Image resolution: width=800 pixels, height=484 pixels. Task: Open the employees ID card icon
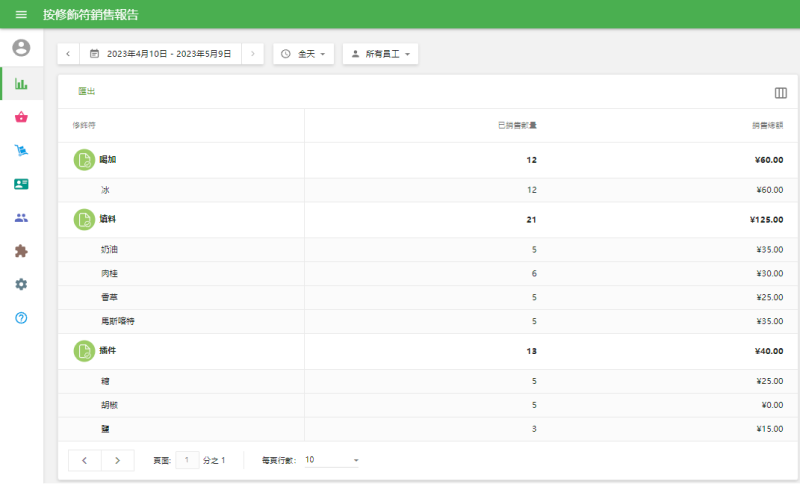[21, 184]
